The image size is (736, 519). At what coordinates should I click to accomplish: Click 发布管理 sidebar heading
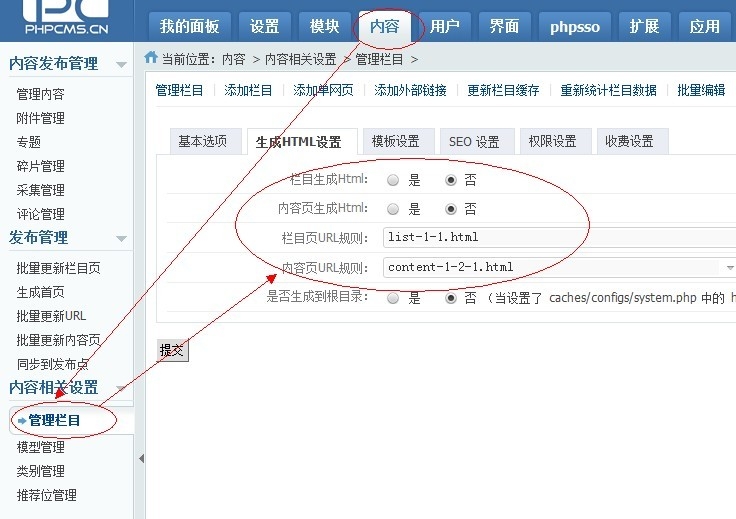pos(38,237)
